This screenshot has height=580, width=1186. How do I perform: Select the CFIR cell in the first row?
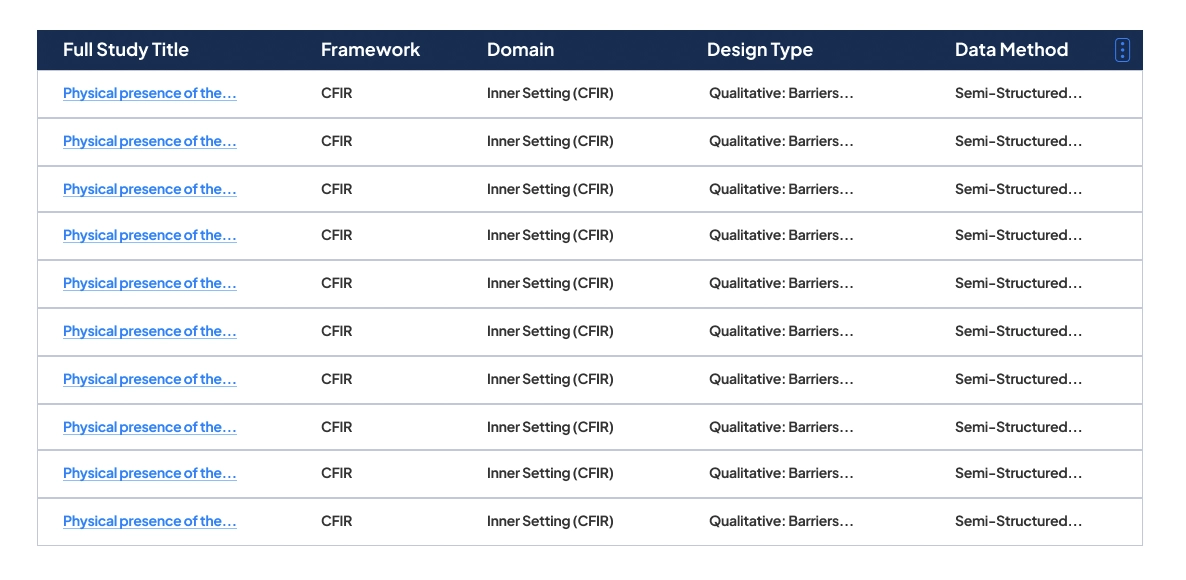pos(337,93)
